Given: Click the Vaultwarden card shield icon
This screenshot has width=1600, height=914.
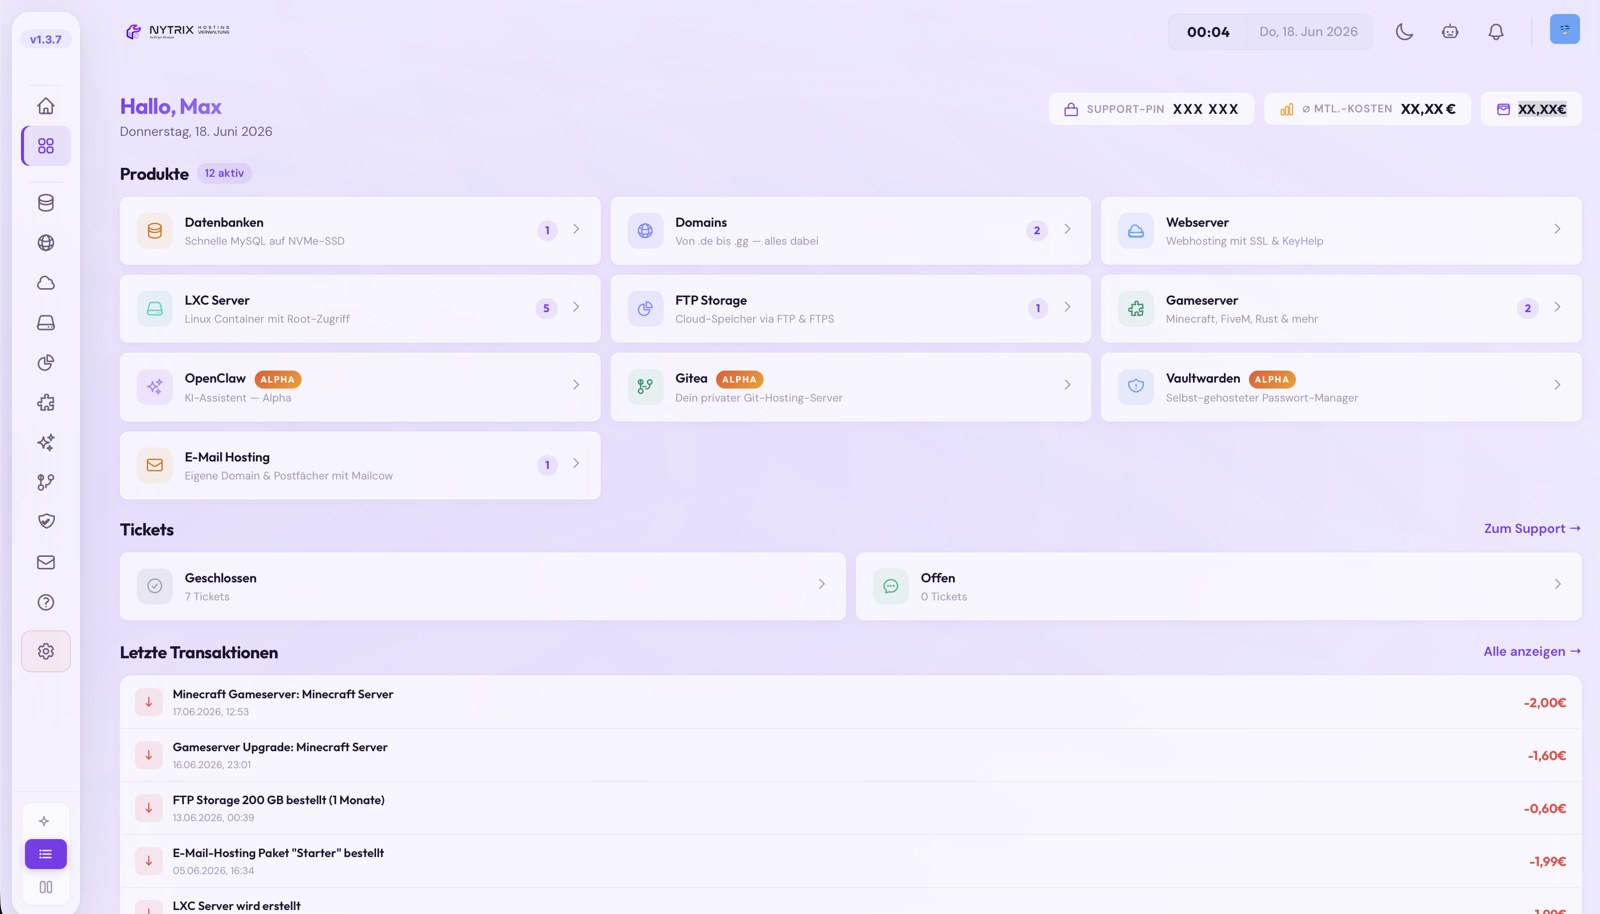Looking at the screenshot, I should [1136, 386].
